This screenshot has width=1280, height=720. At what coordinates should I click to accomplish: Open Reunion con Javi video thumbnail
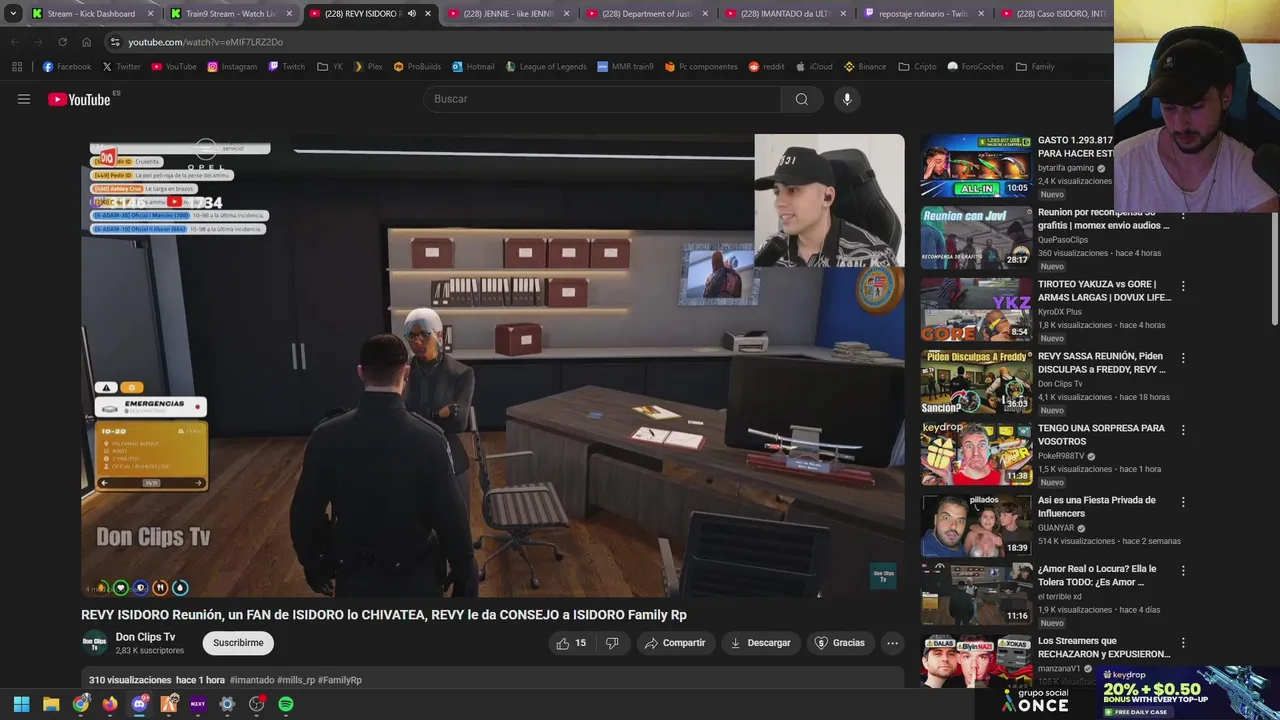coord(976,238)
